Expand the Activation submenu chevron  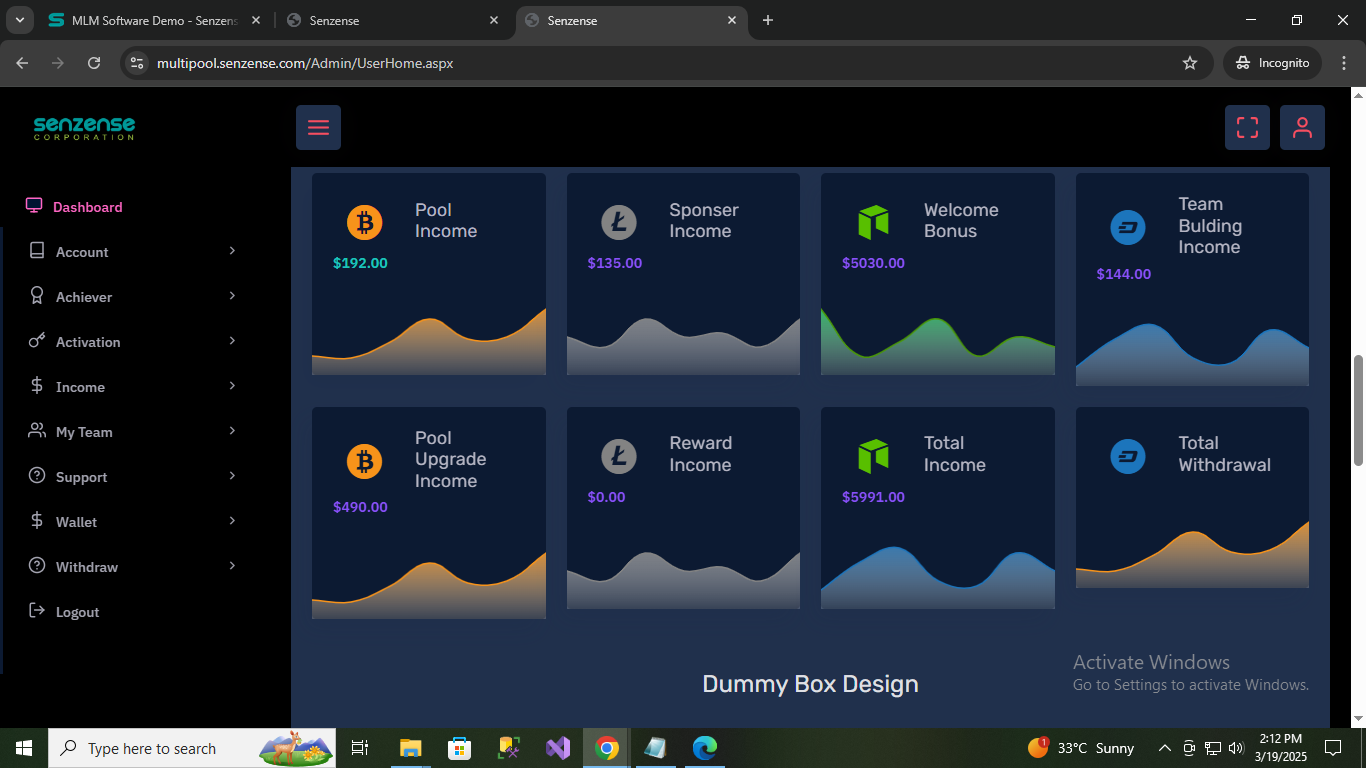click(232, 341)
